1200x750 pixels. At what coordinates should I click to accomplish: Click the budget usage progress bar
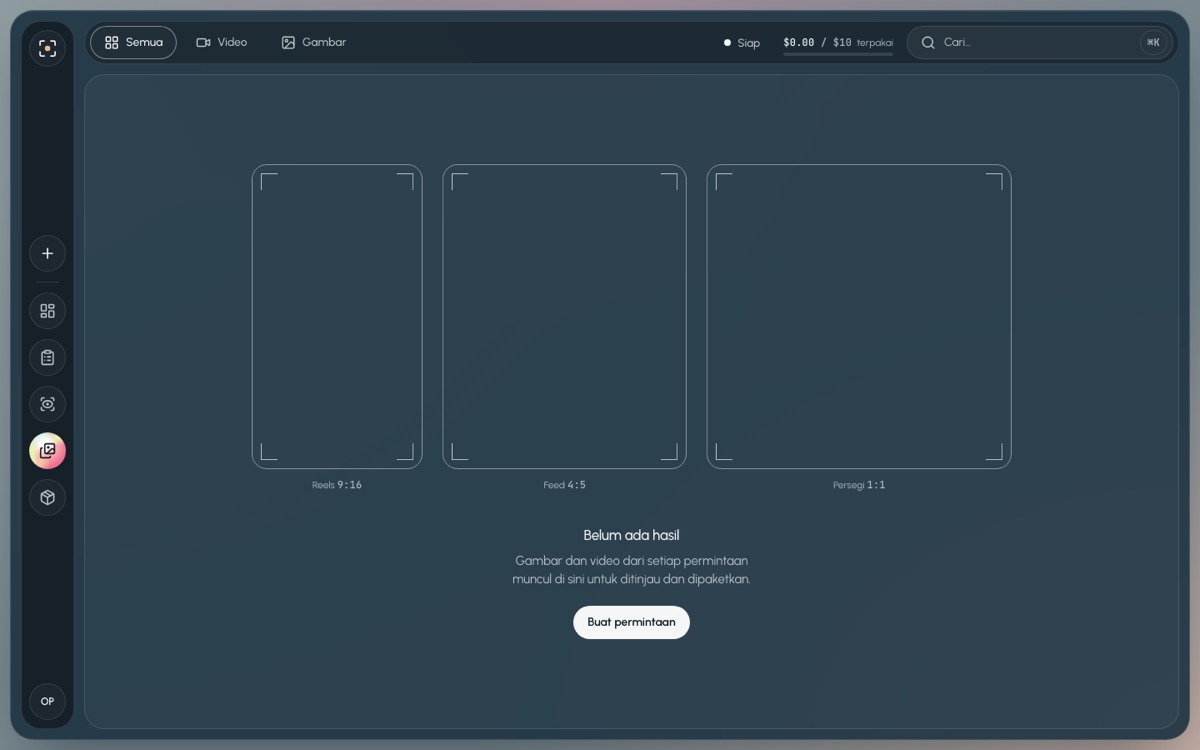pos(838,54)
